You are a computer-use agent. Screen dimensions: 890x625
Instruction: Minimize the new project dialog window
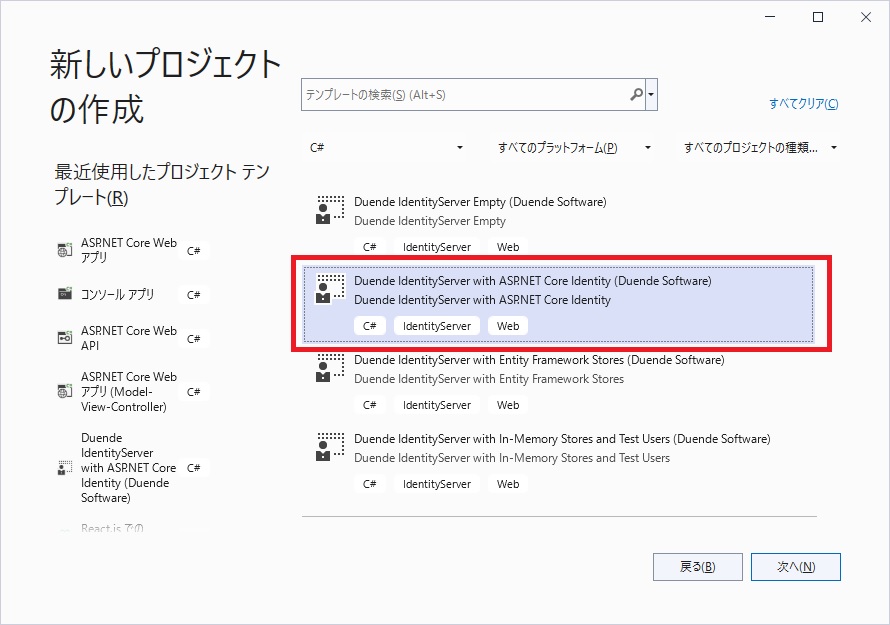[x=770, y=17]
